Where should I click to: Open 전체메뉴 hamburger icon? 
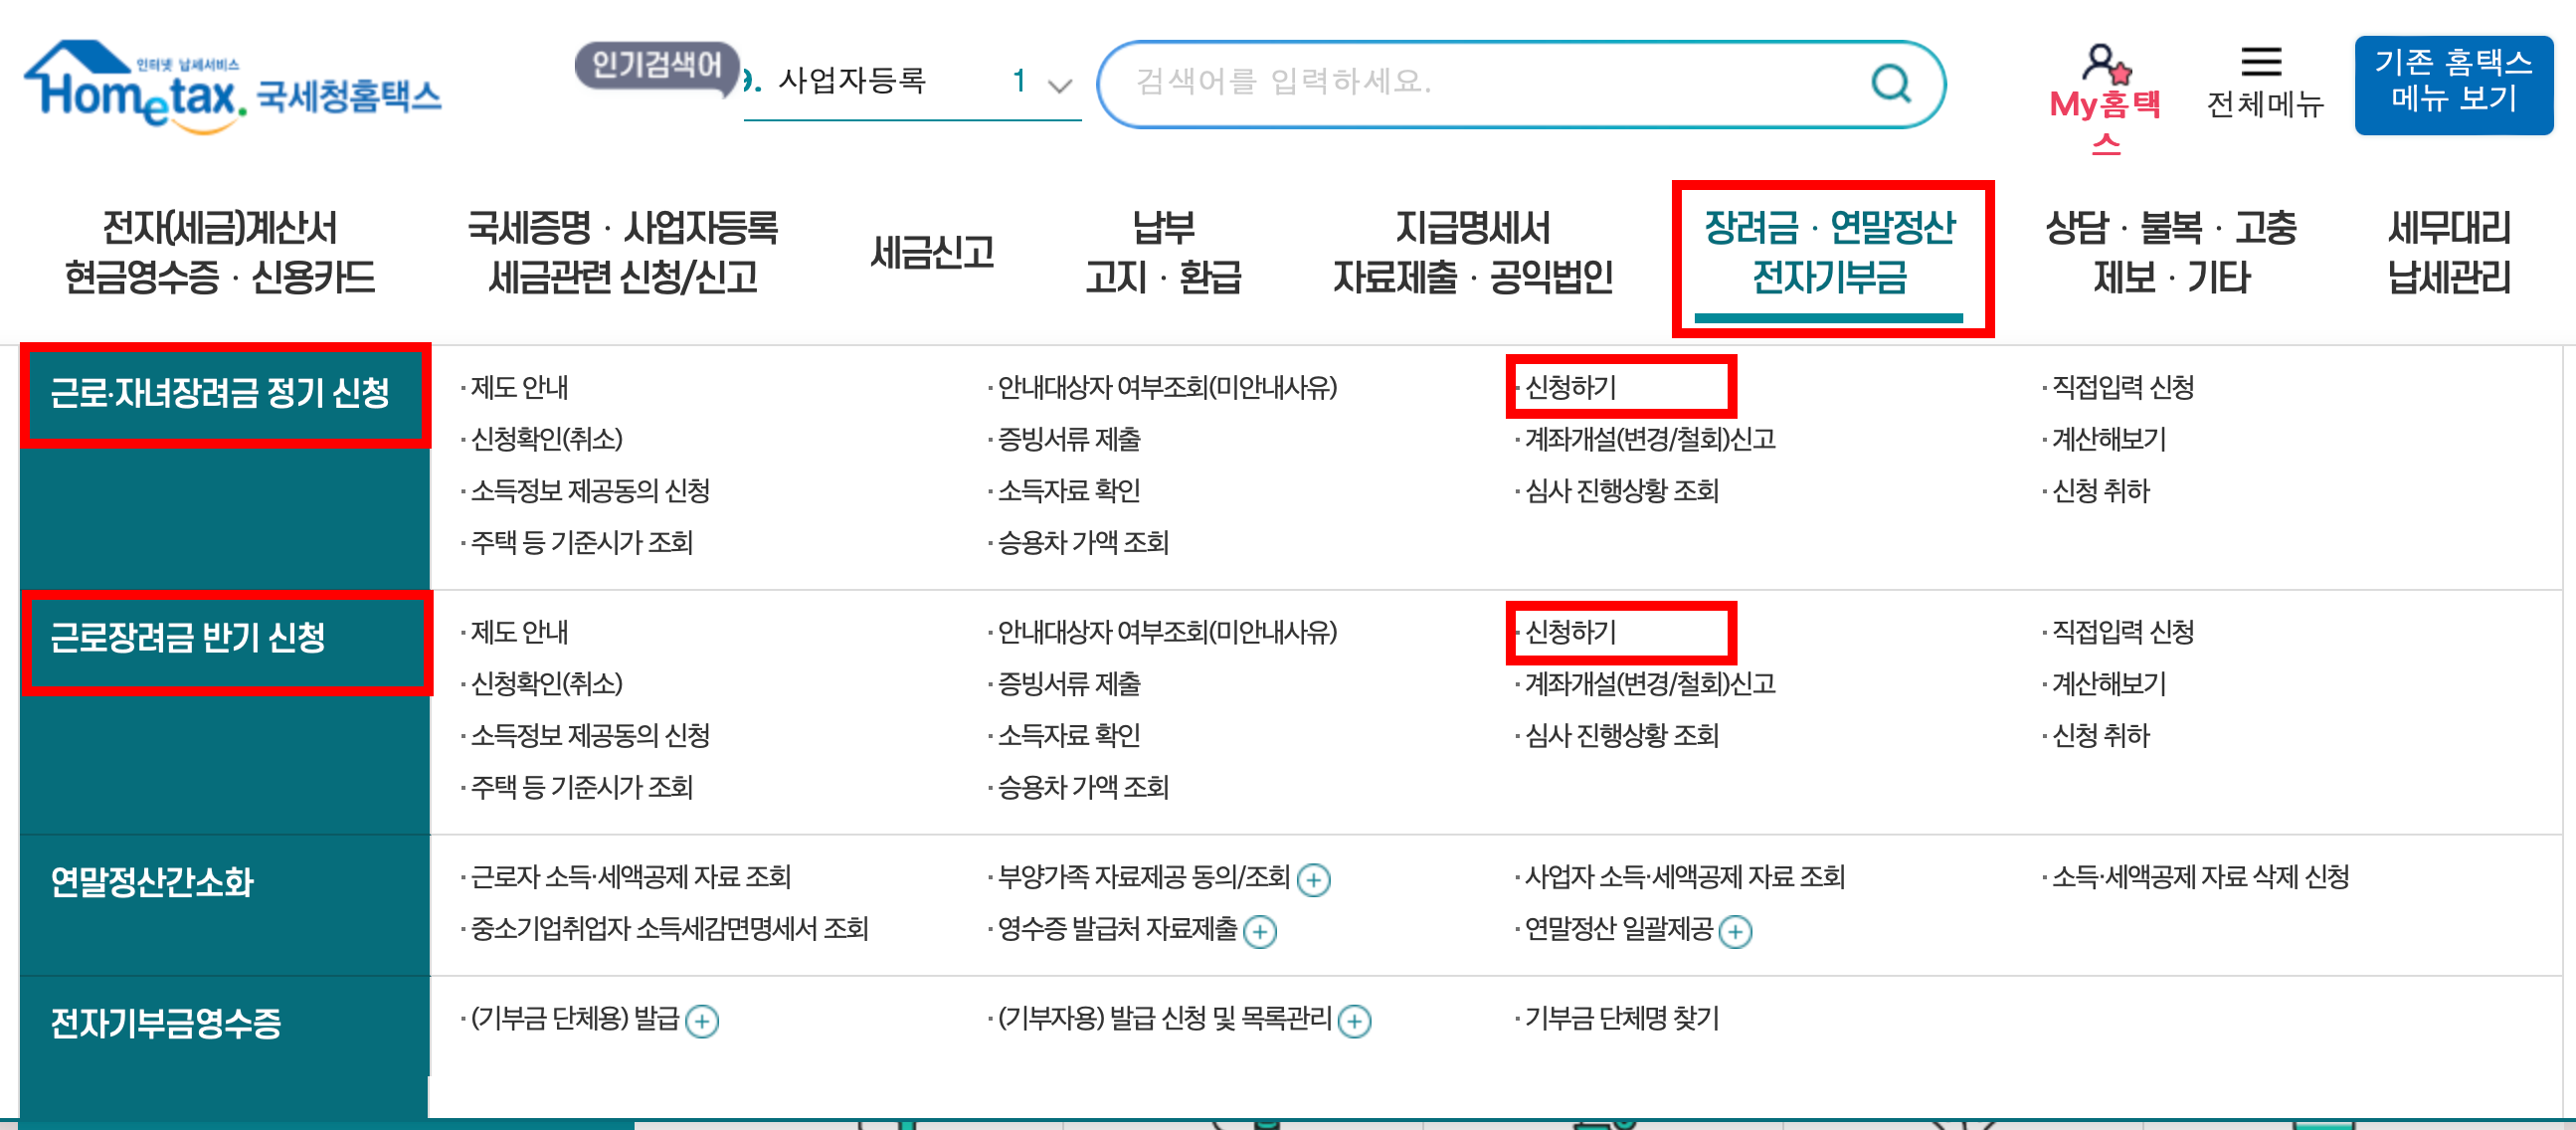tap(2261, 62)
